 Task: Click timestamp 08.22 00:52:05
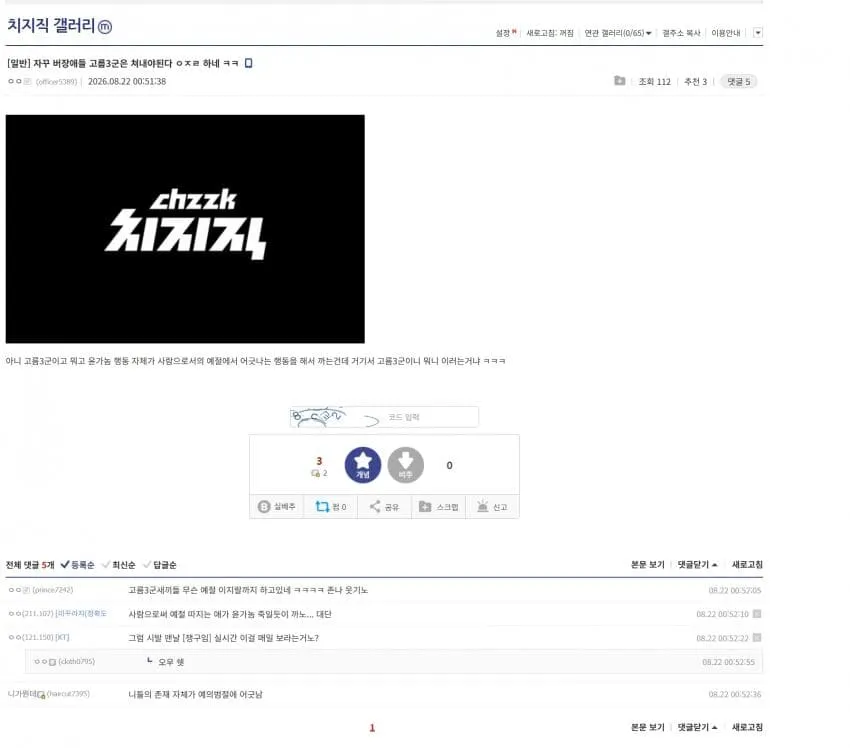(735, 590)
